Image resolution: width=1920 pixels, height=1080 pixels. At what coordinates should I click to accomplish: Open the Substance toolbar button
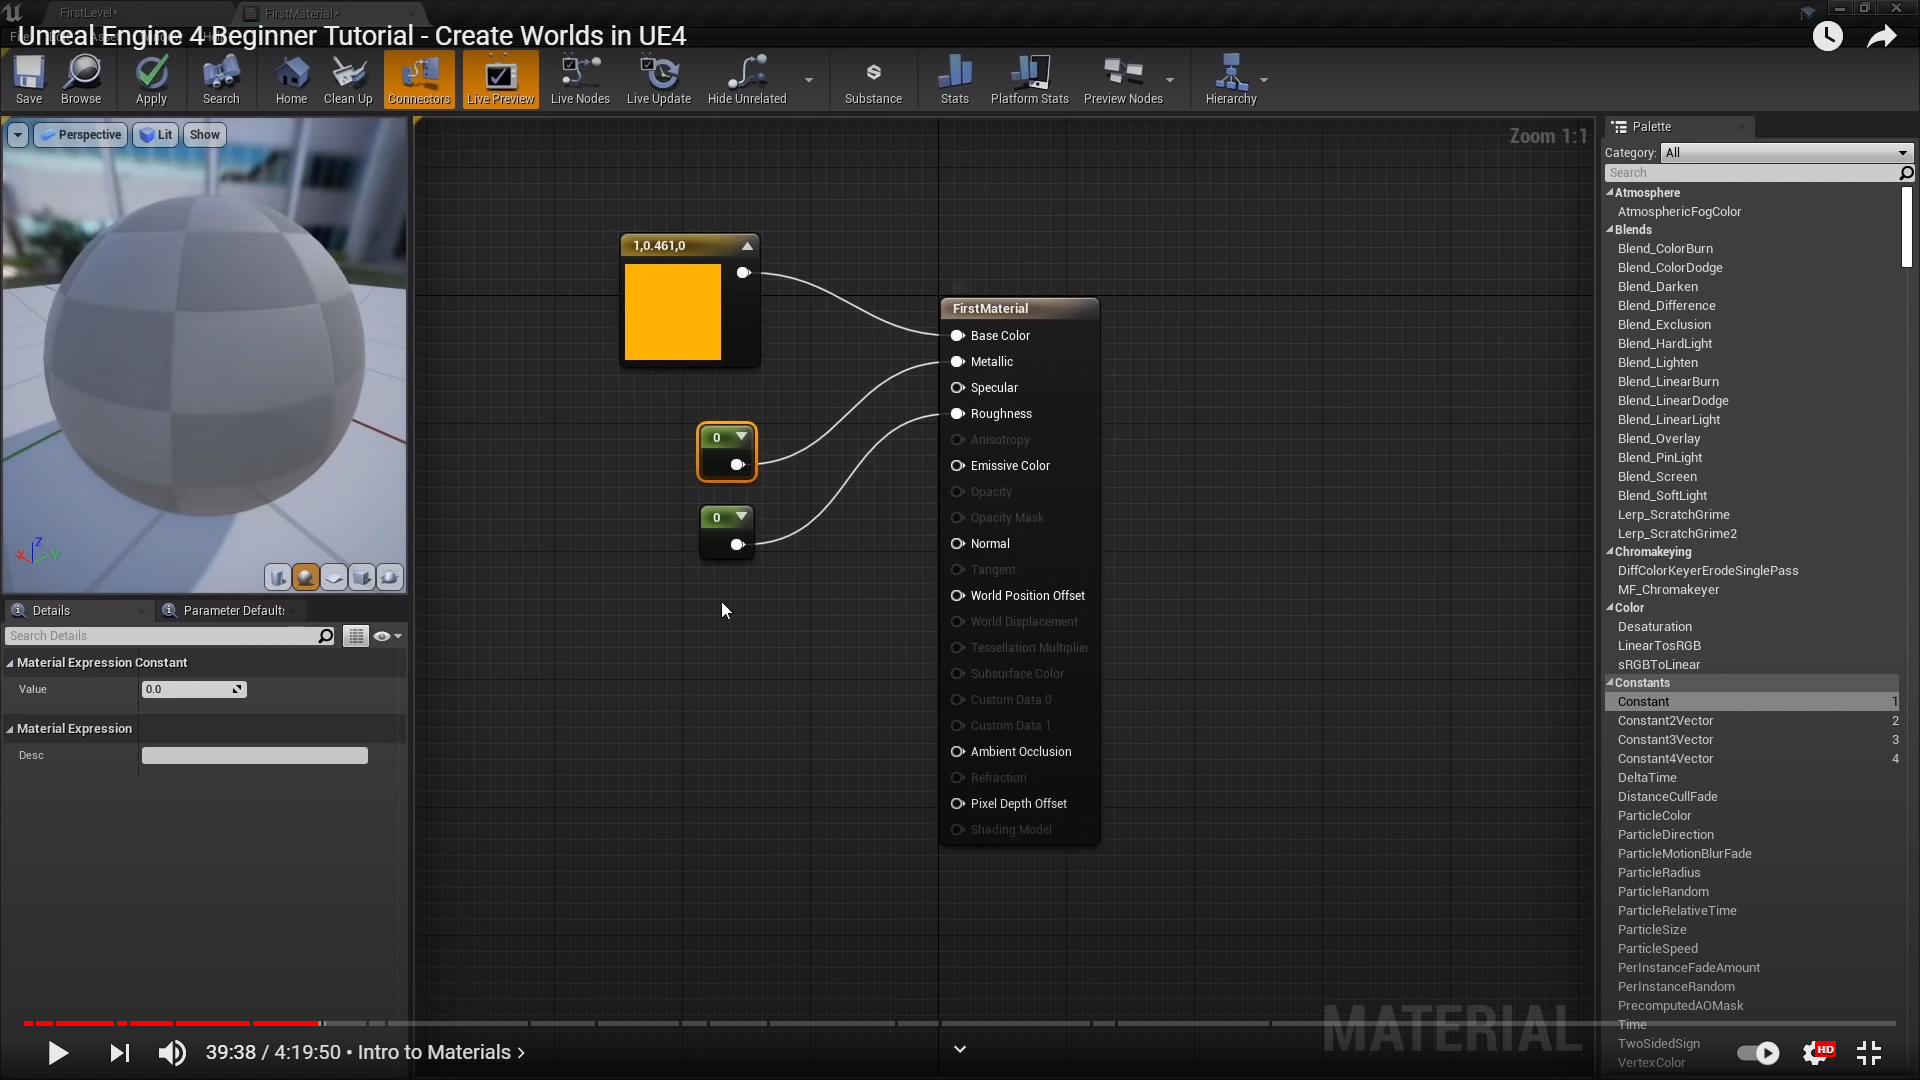point(873,79)
